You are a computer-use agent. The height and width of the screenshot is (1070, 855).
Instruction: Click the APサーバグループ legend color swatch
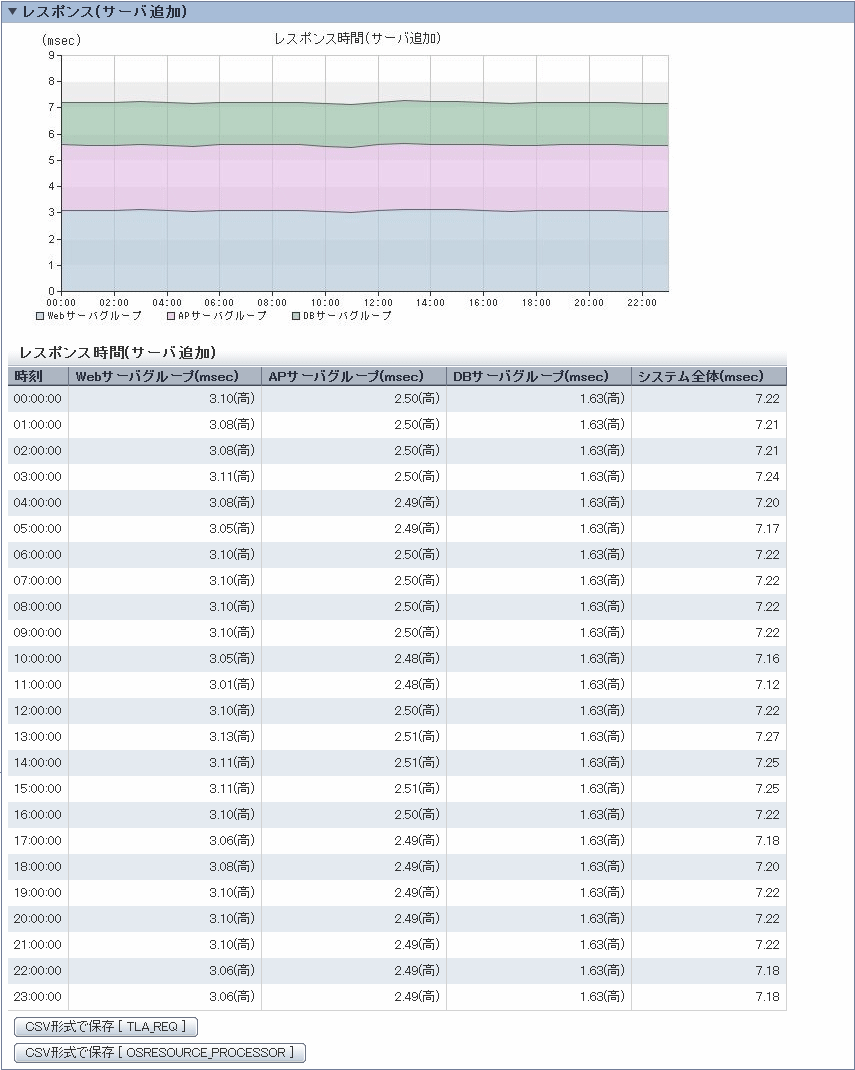171,316
